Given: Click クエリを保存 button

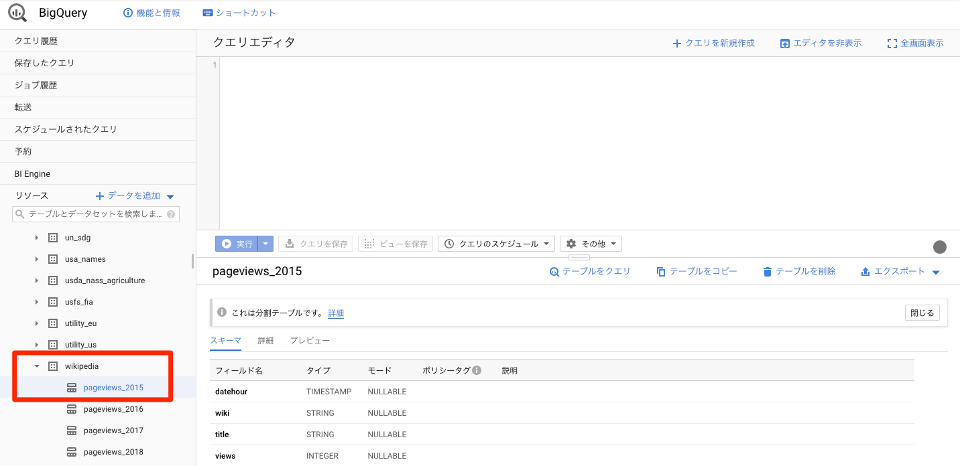Looking at the screenshot, I should click(x=316, y=244).
